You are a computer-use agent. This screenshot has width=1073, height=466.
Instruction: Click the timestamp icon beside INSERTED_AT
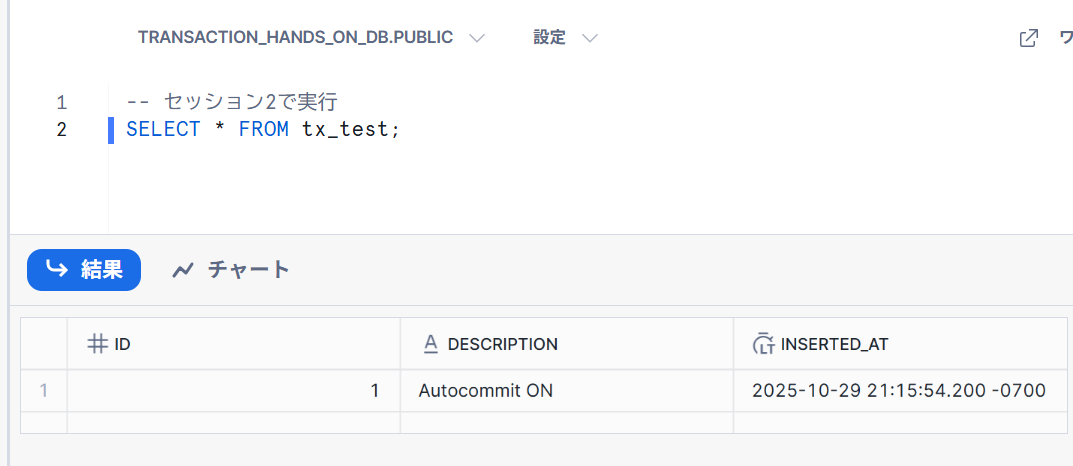coord(764,344)
